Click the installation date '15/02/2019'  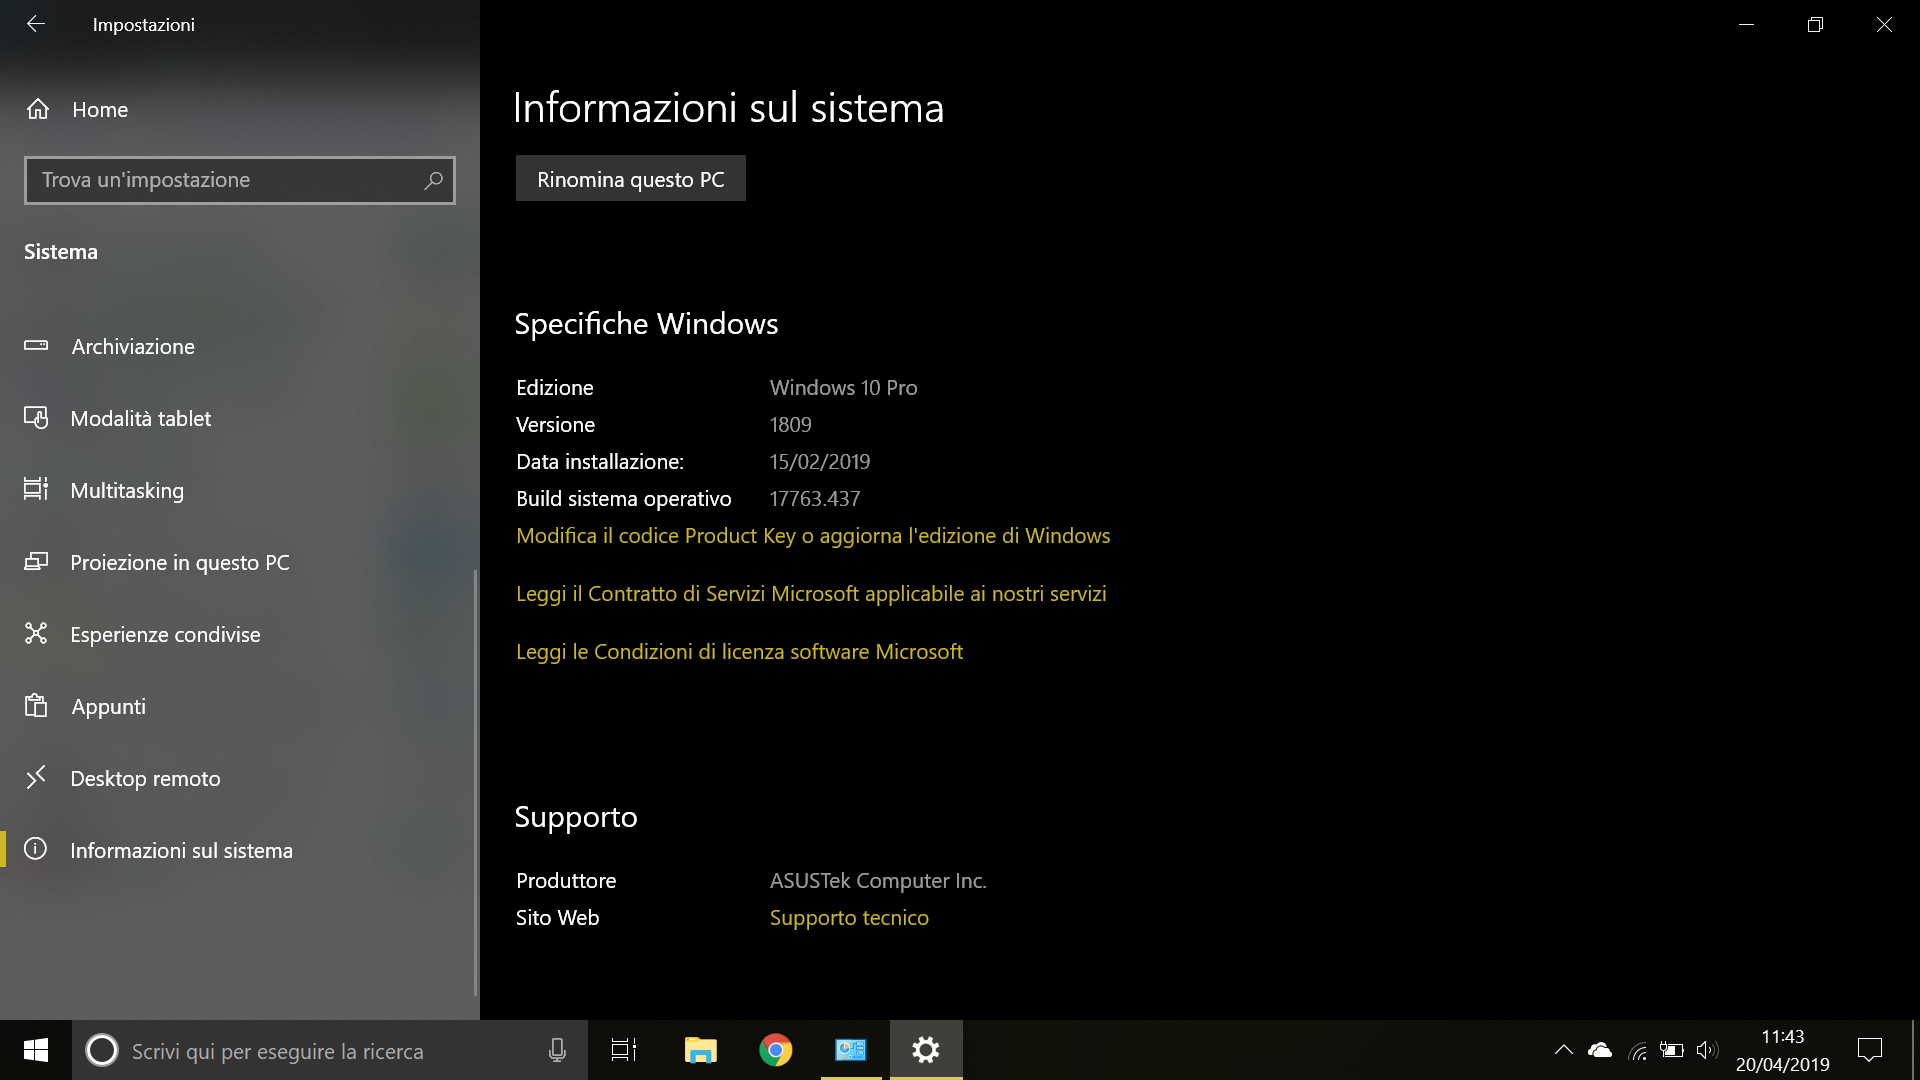click(820, 462)
